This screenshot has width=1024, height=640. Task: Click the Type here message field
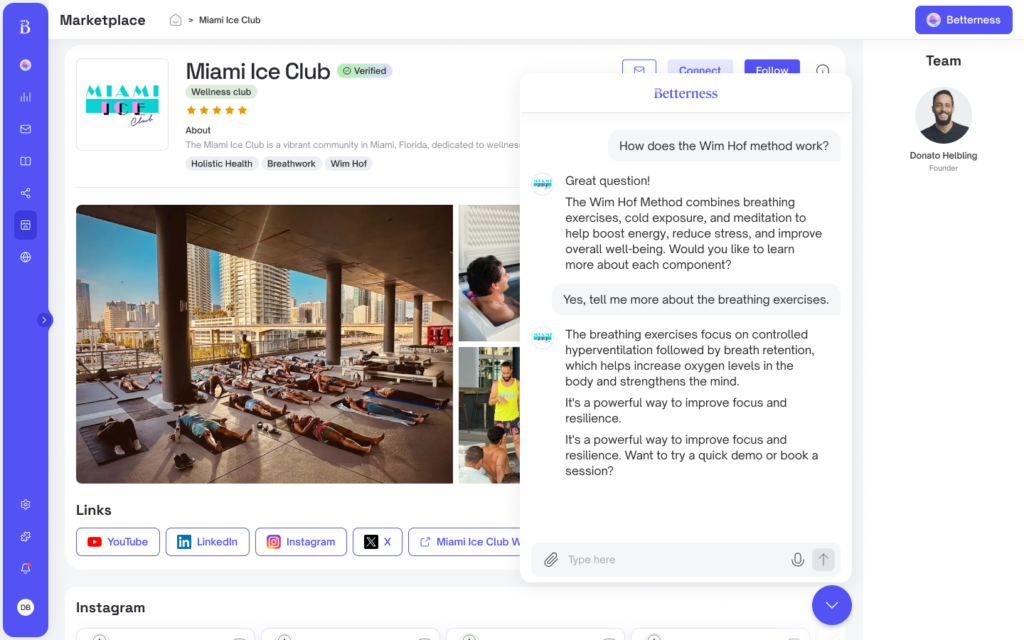coord(673,560)
